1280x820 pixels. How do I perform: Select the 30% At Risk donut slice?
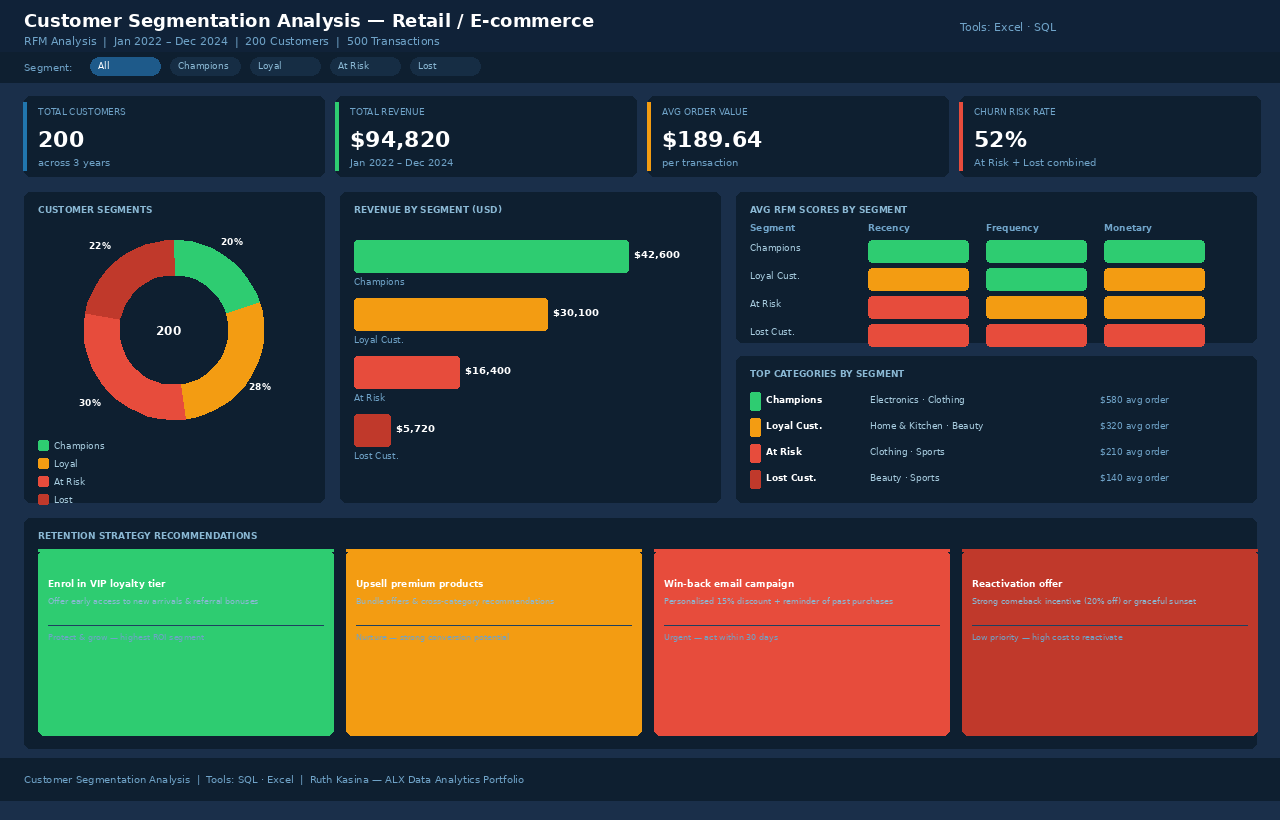pyautogui.click(x=125, y=375)
